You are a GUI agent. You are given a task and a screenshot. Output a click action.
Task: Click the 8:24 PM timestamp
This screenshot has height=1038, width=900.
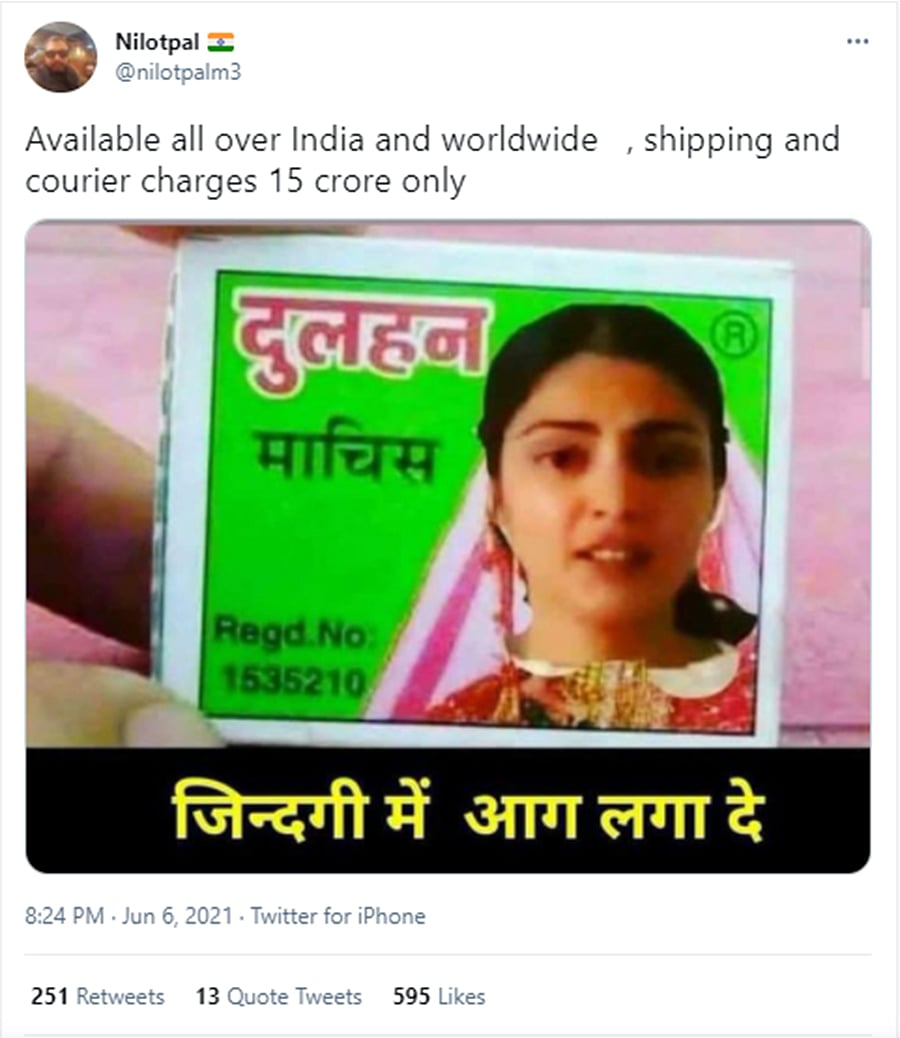click(65, 916)
